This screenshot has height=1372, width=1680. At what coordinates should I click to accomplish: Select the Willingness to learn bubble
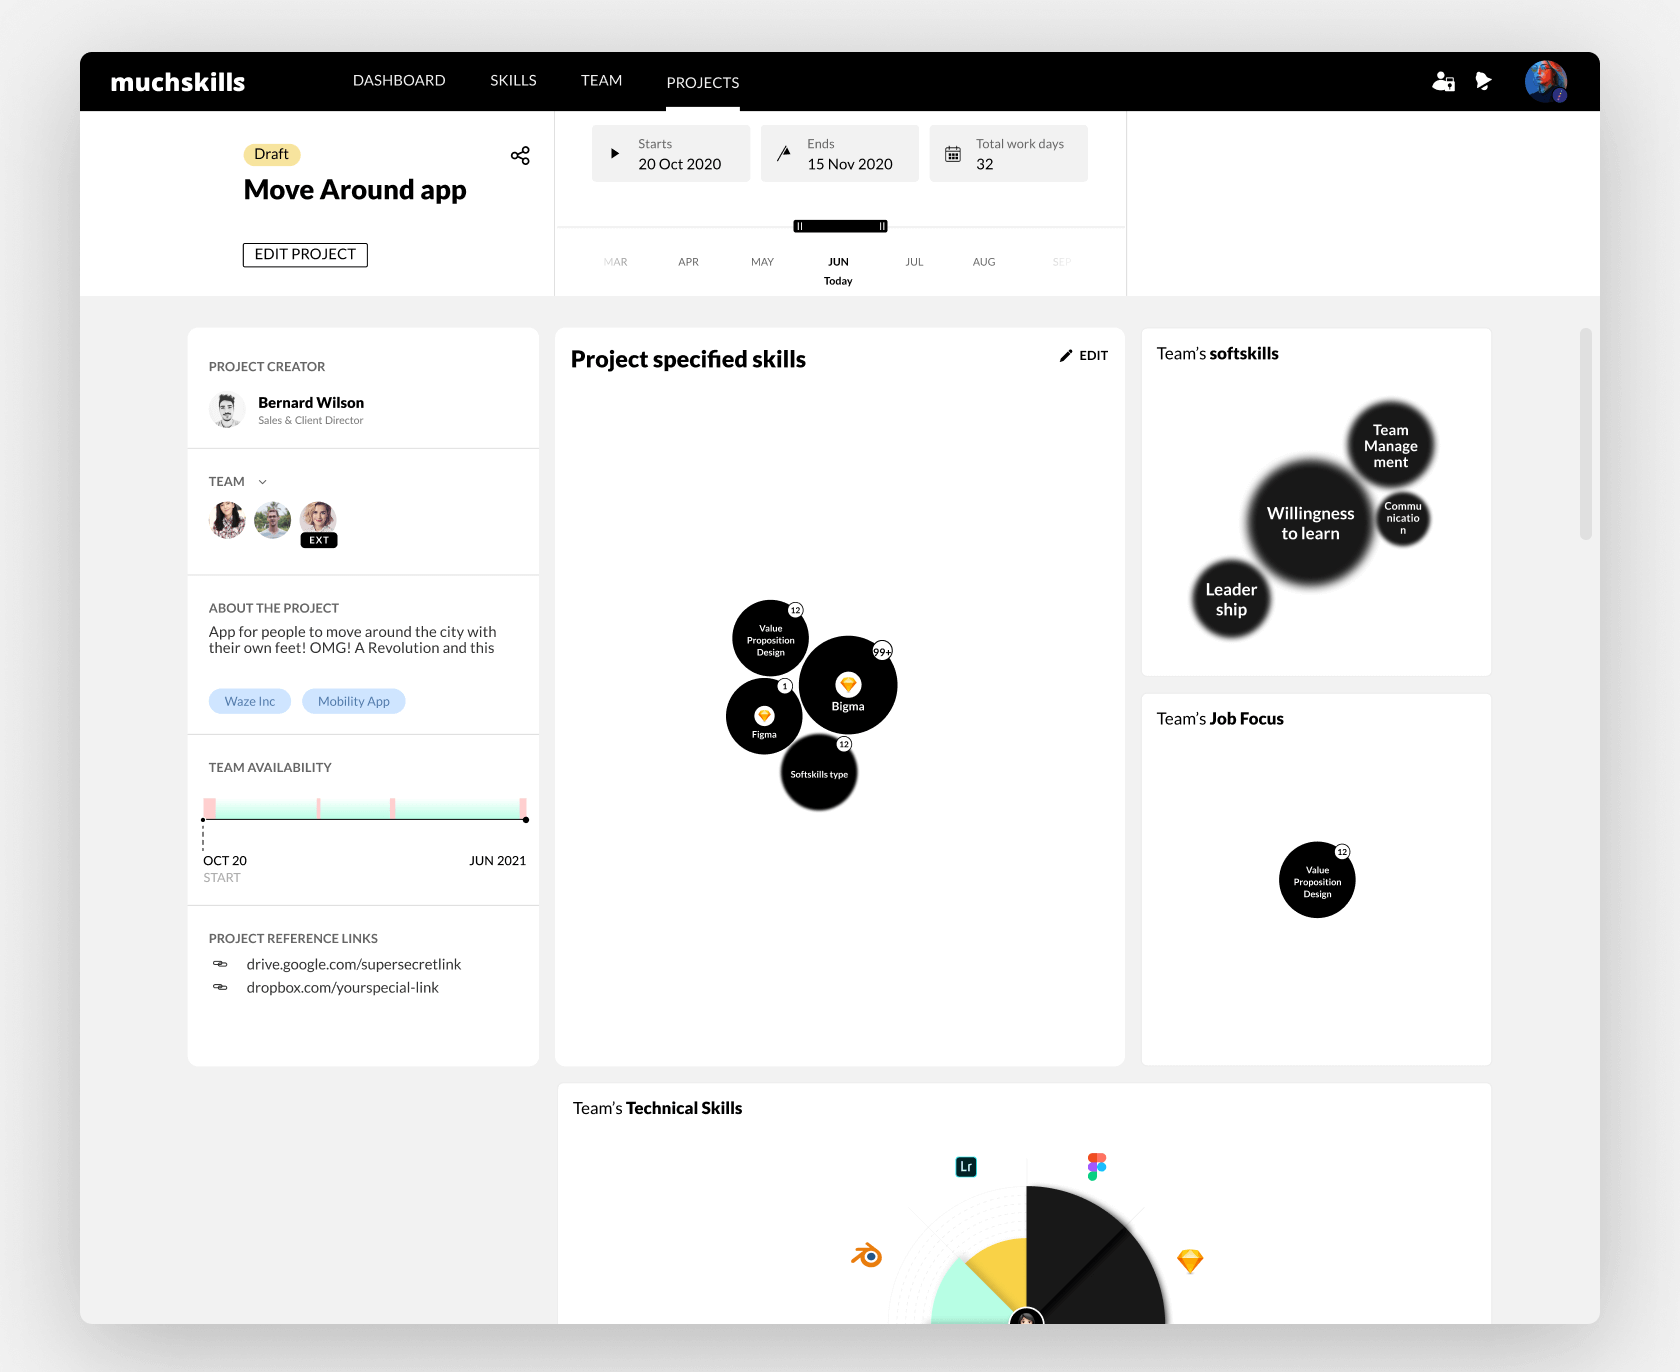[1310, 522]
